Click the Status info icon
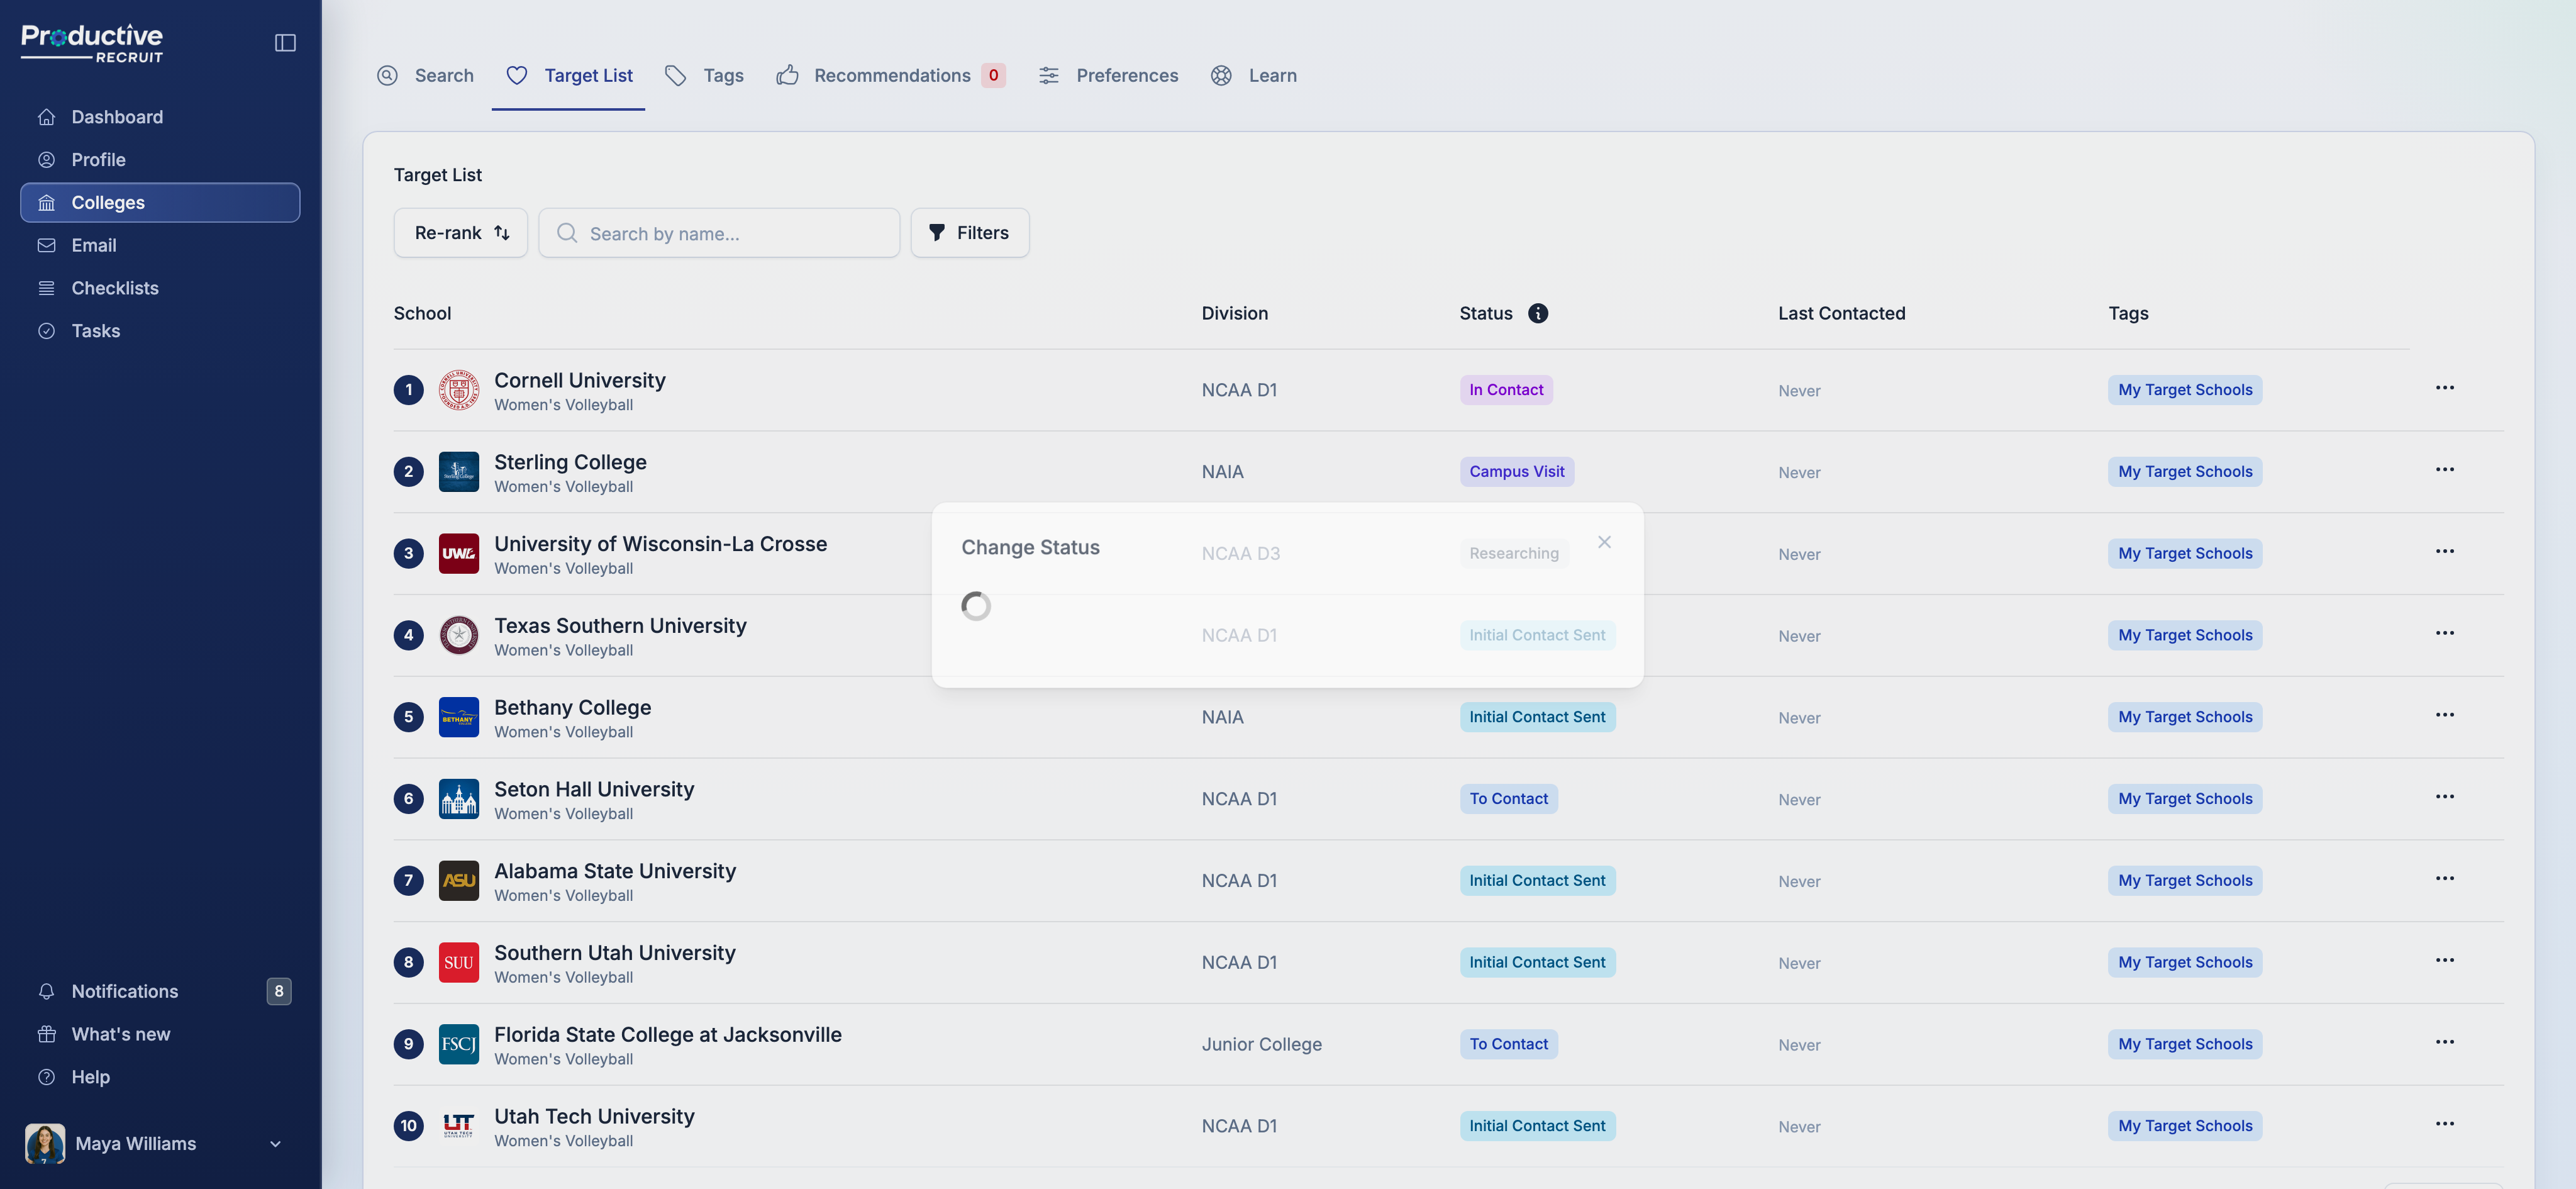2576x1189 pixels. pos(1538,313)
